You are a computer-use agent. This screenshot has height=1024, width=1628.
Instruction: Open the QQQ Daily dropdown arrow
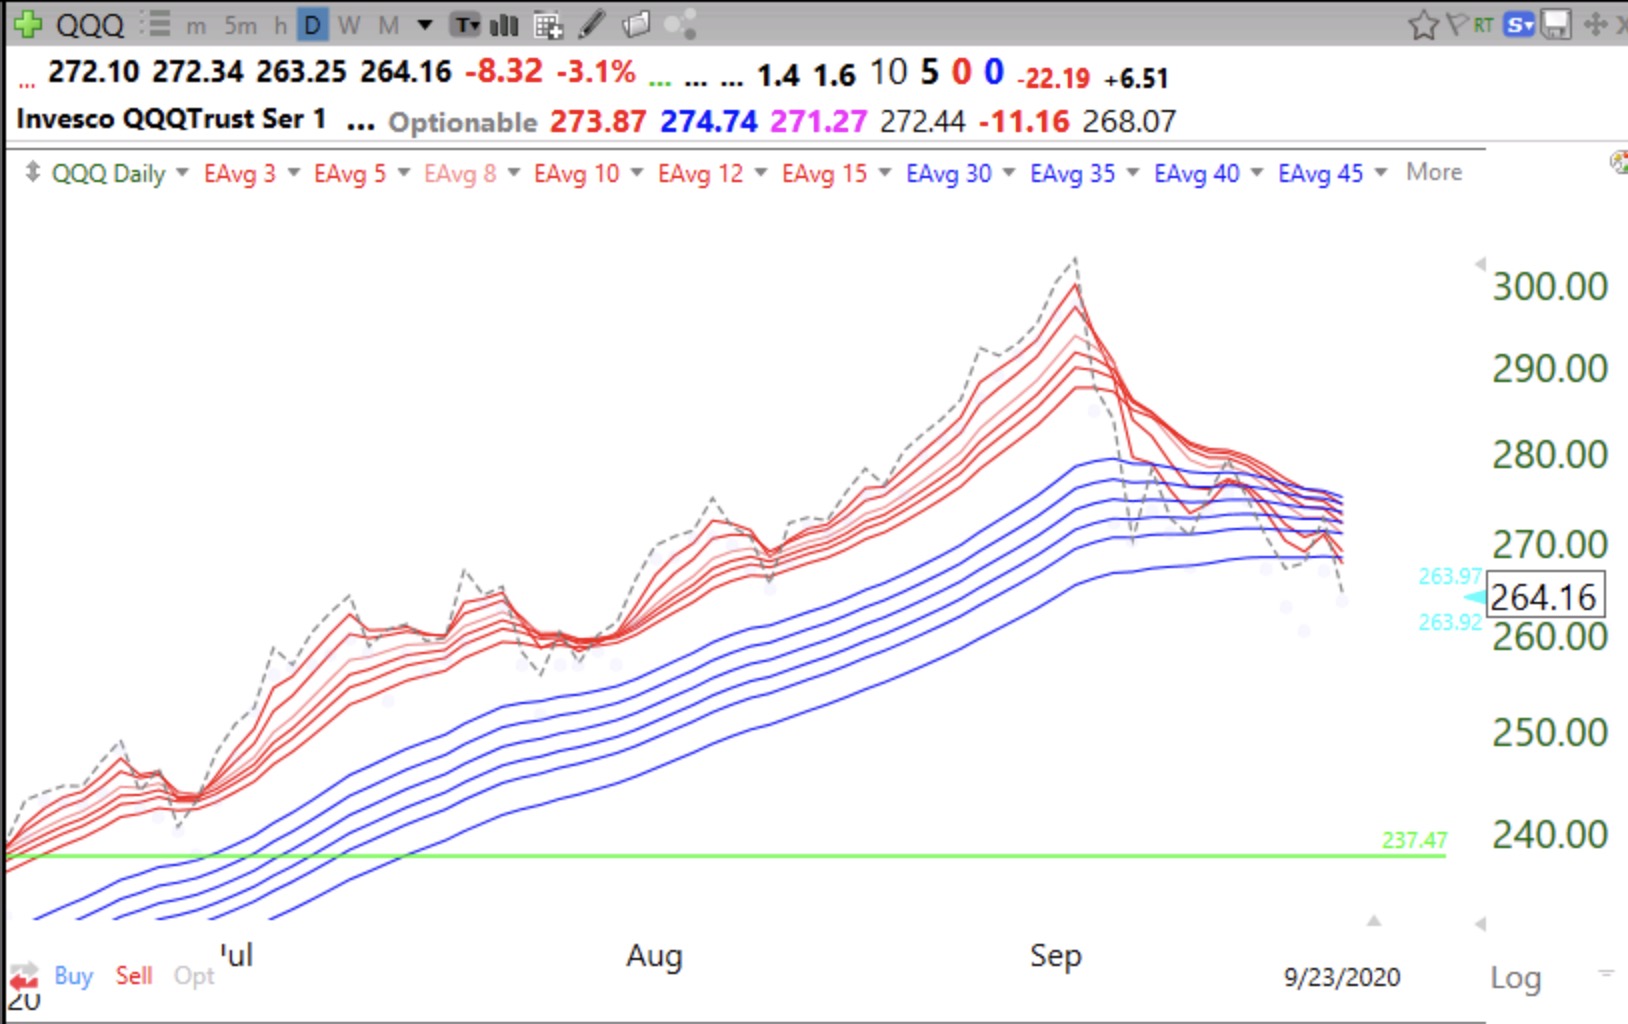[182, 172]
